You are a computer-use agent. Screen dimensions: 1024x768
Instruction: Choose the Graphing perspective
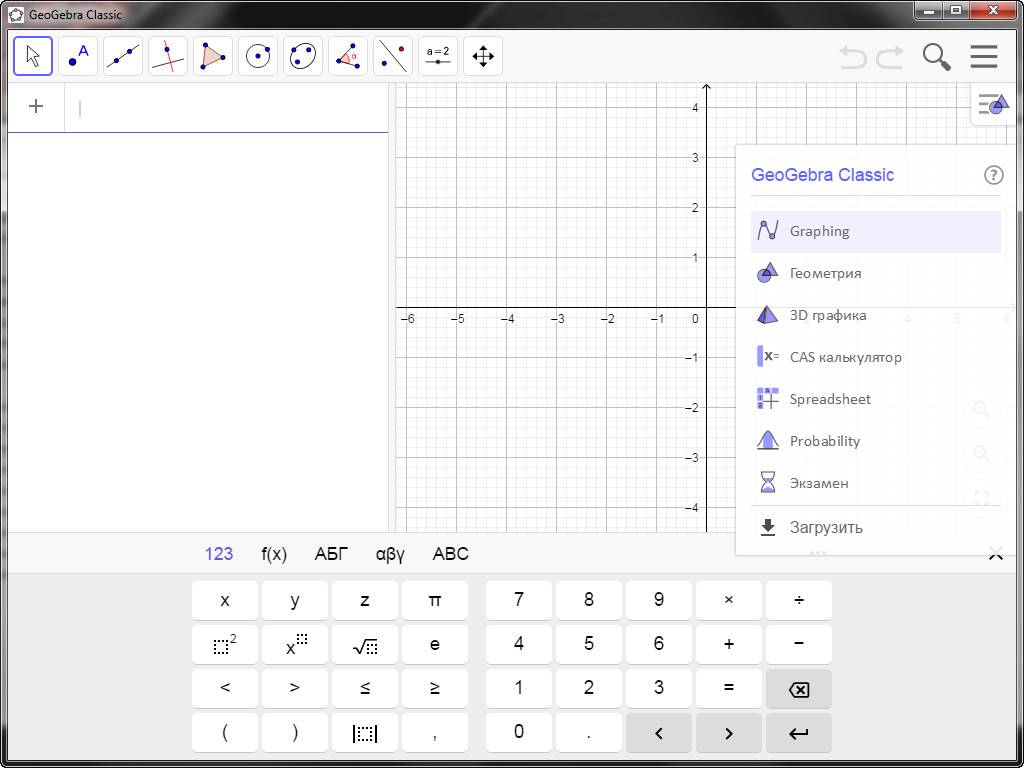[x=875, y=231]
